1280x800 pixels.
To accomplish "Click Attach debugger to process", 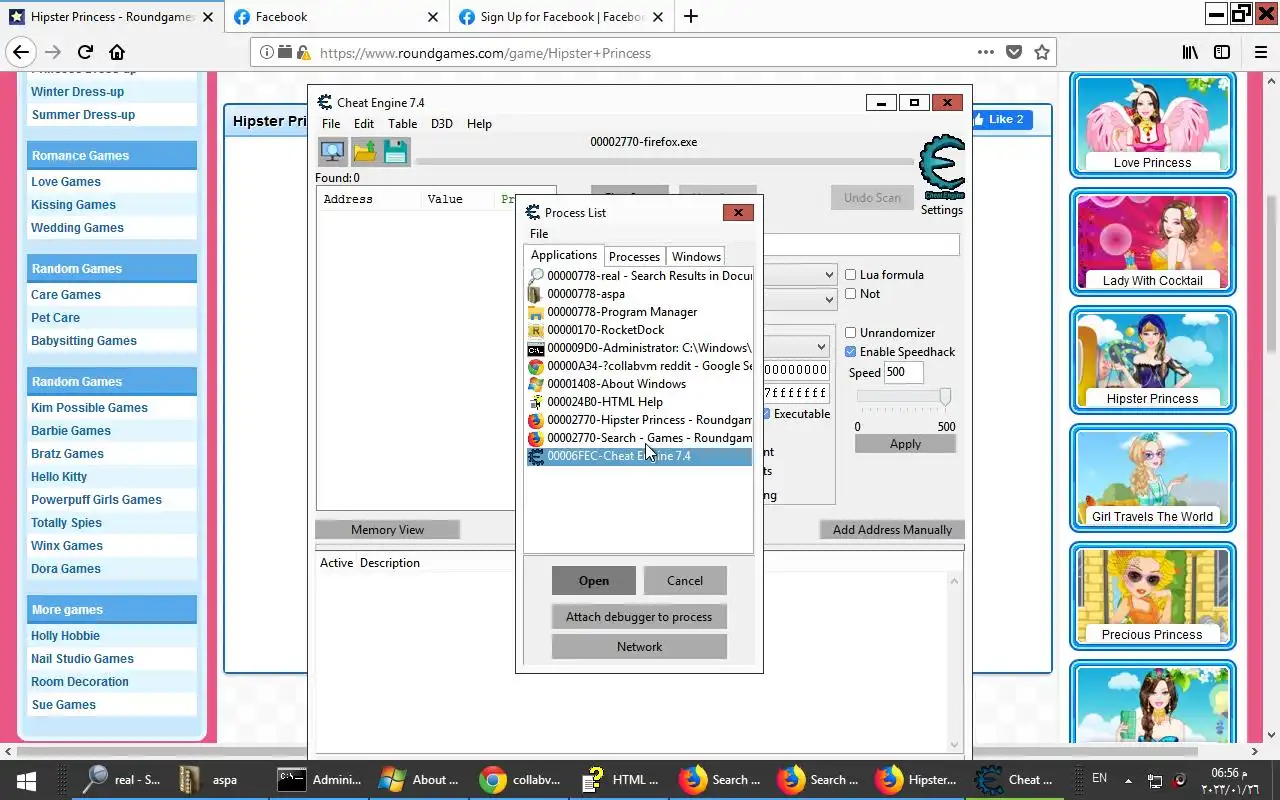I will tap(639, 617).
